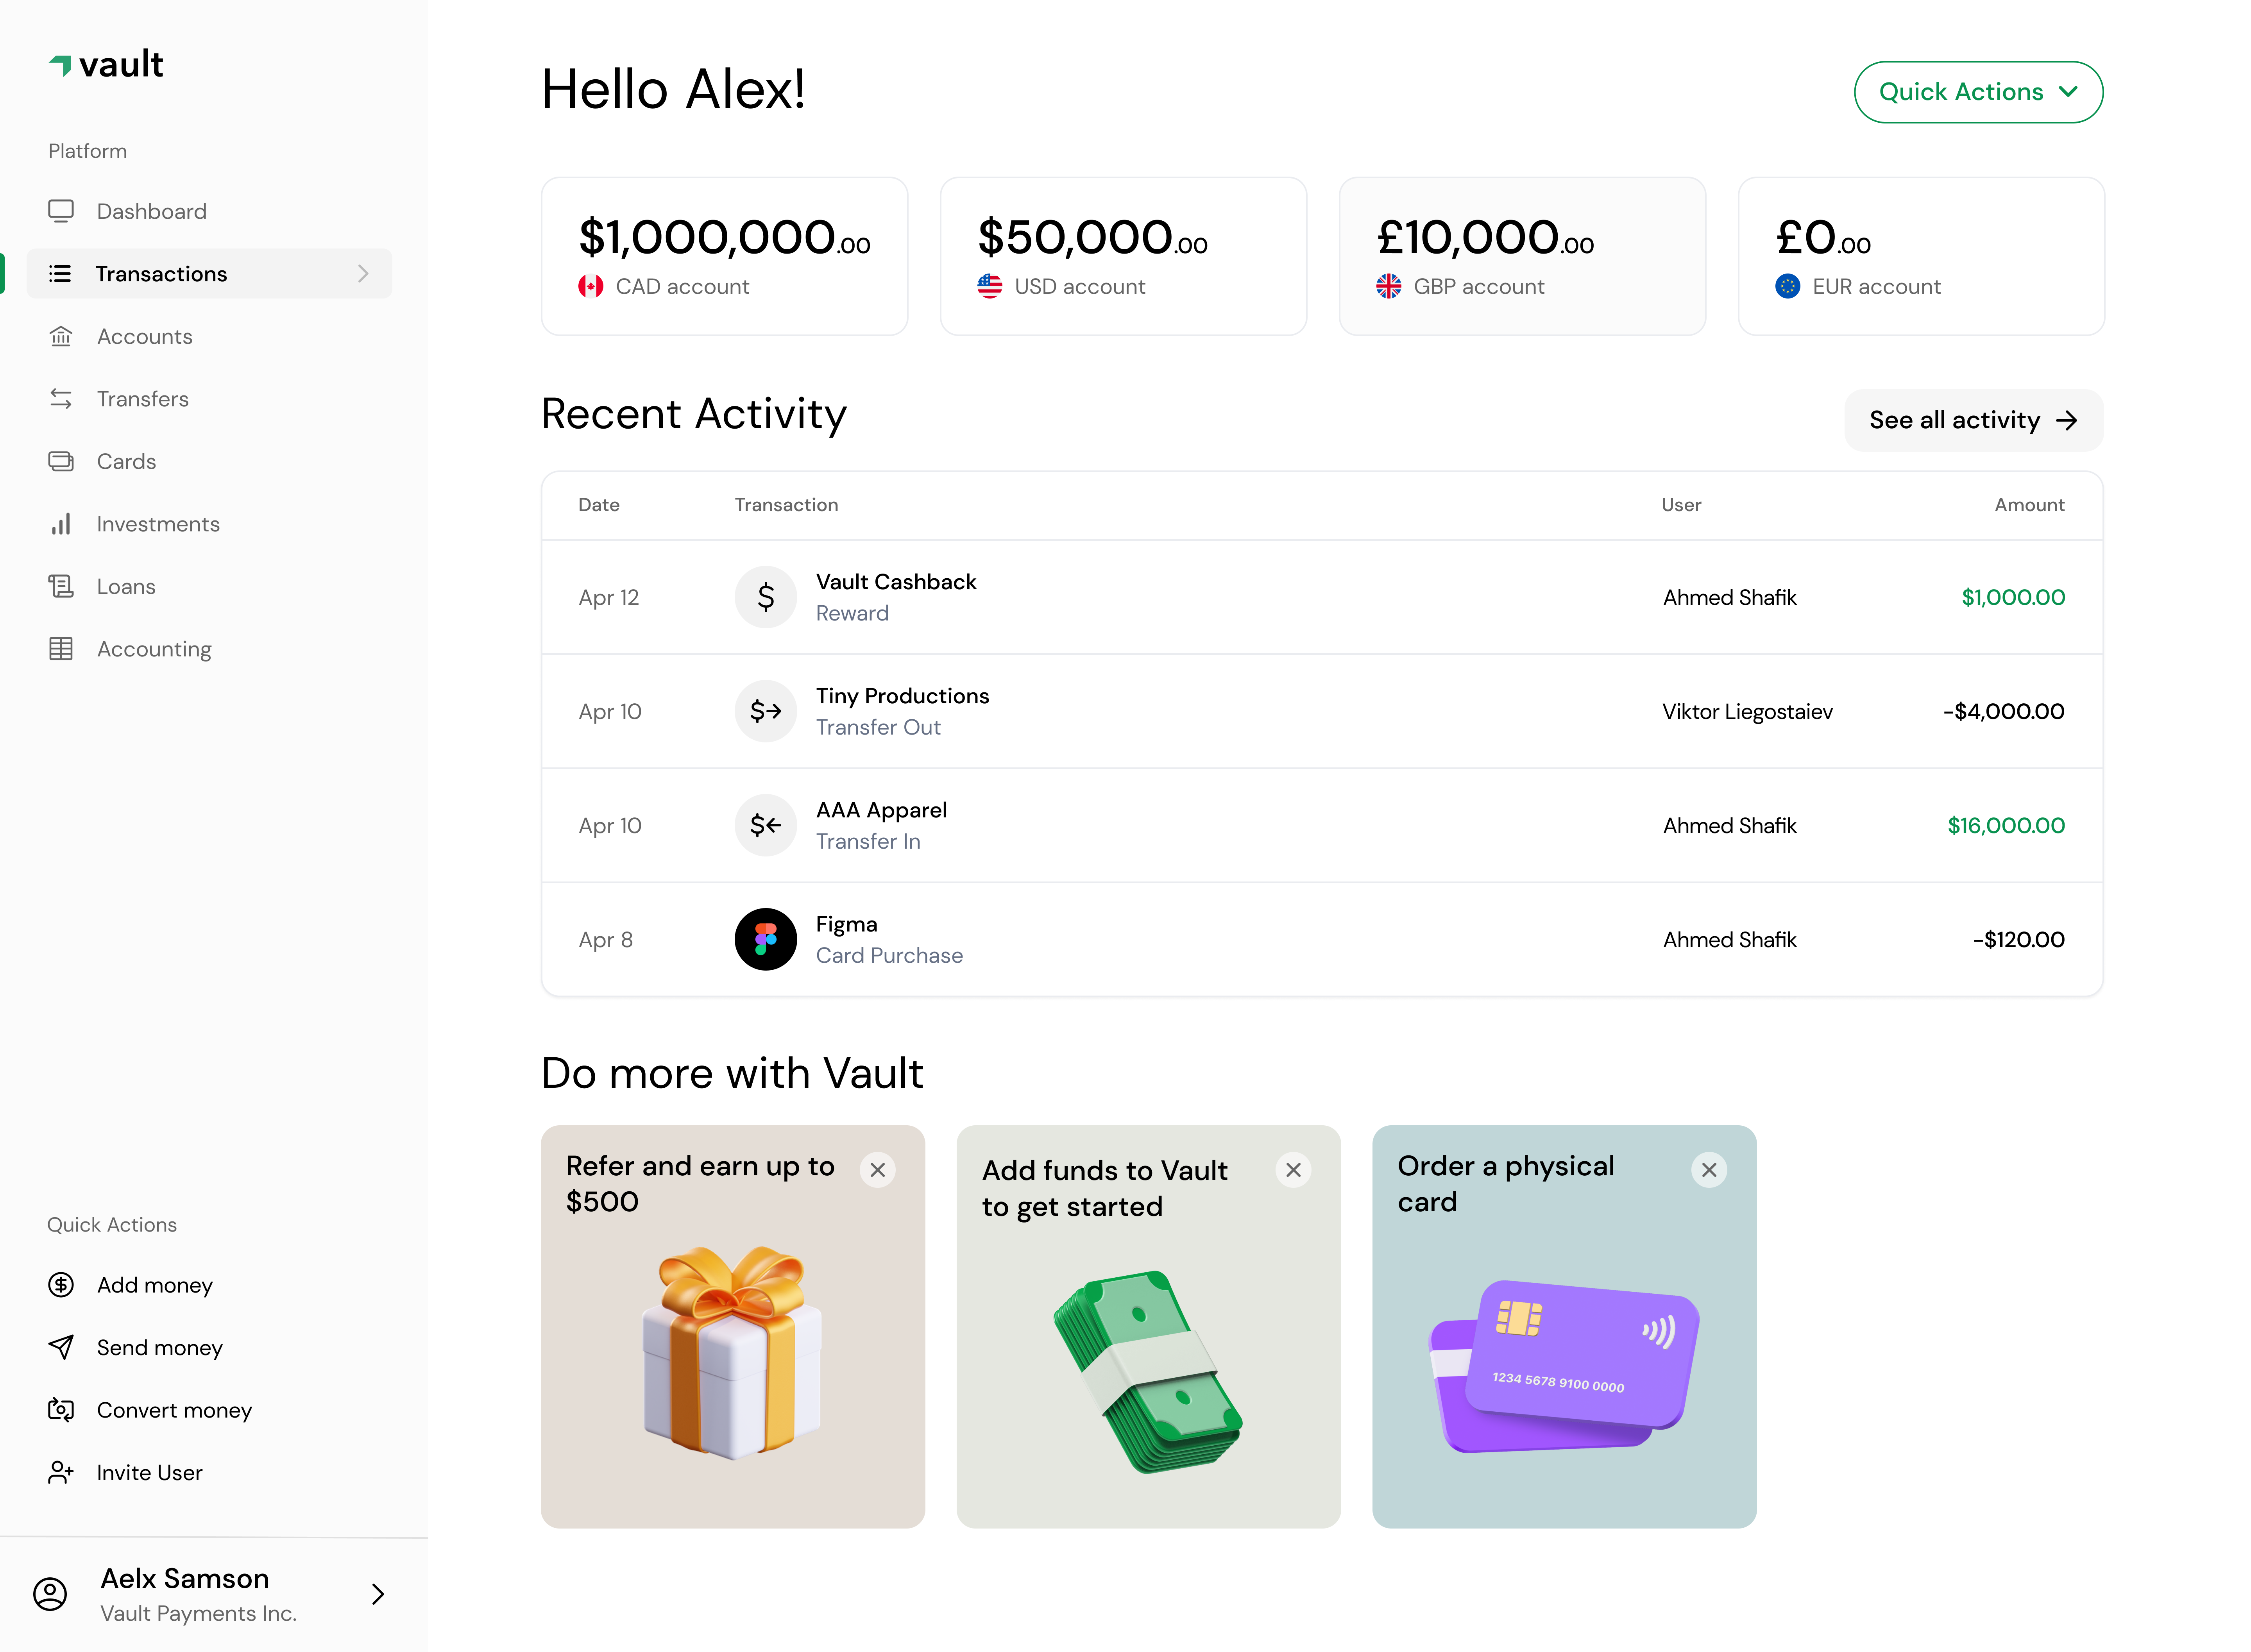This screenshot has width=2251, height=1652.
Task: Click the Accounts bank icon
Action: click(61, 336)
